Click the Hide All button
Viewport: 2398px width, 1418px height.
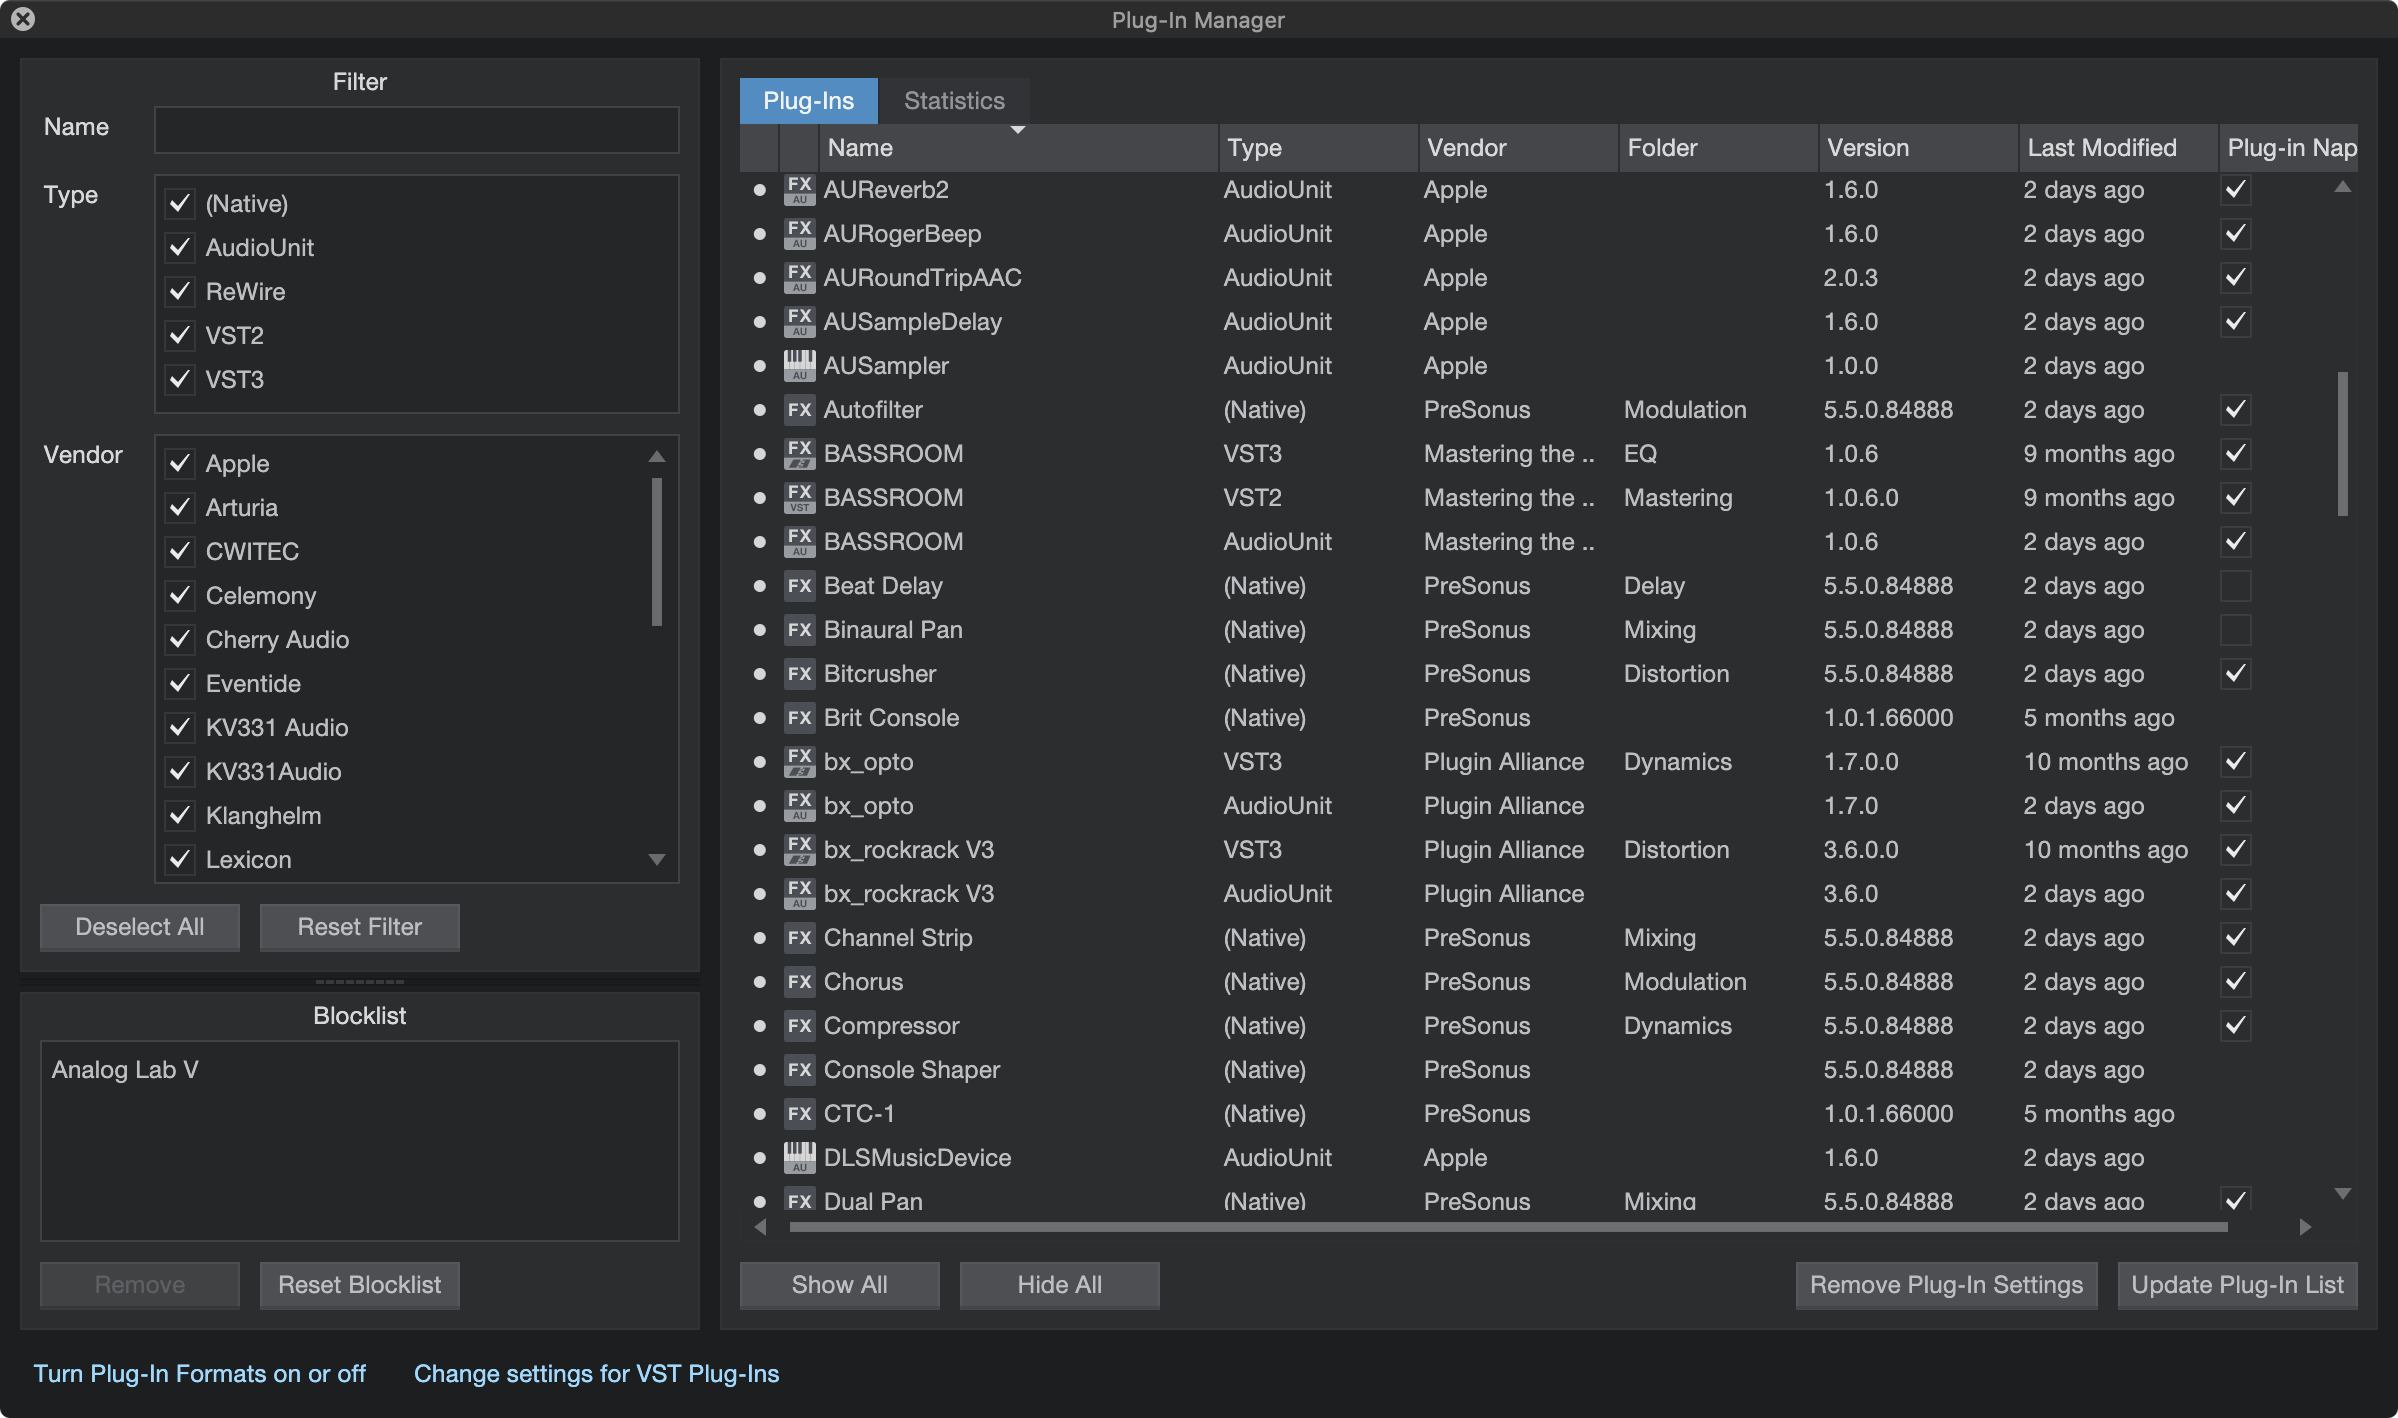coord(1060,1285)
